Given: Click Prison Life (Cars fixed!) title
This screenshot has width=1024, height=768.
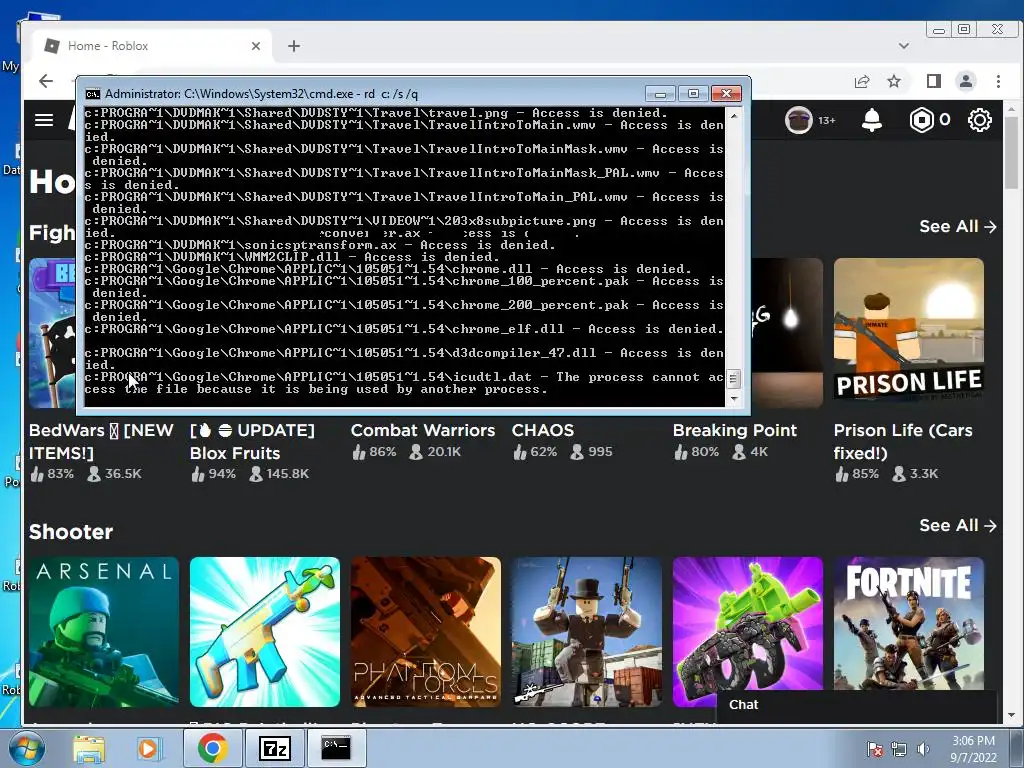Looking at the screenshot, I should point(903,441).
